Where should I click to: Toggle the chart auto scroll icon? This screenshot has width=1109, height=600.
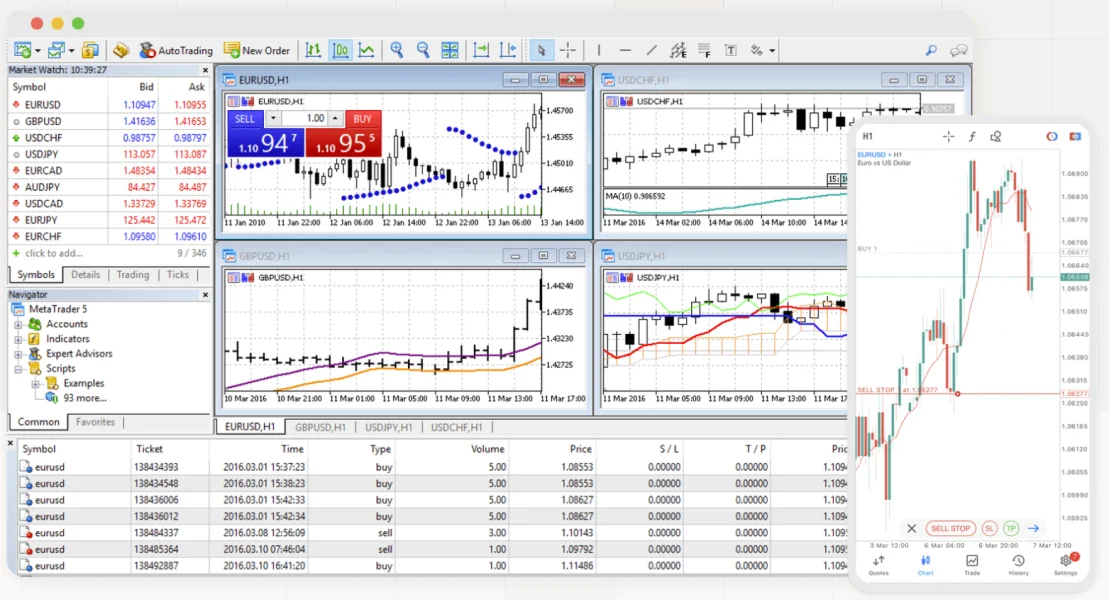481,50
